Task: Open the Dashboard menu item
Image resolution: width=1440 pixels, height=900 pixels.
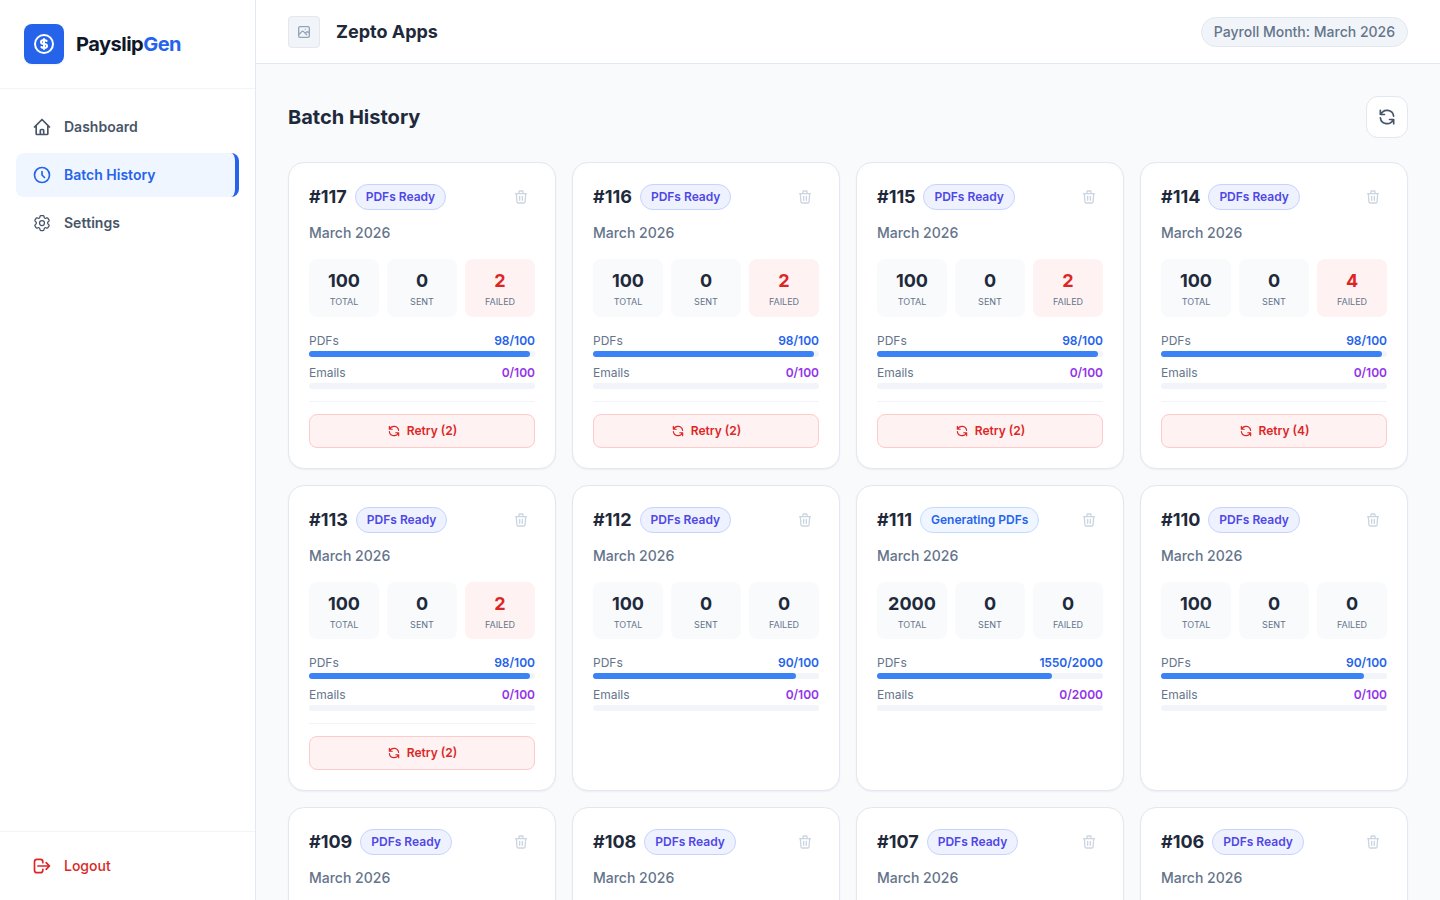Action: pos(127,127)
